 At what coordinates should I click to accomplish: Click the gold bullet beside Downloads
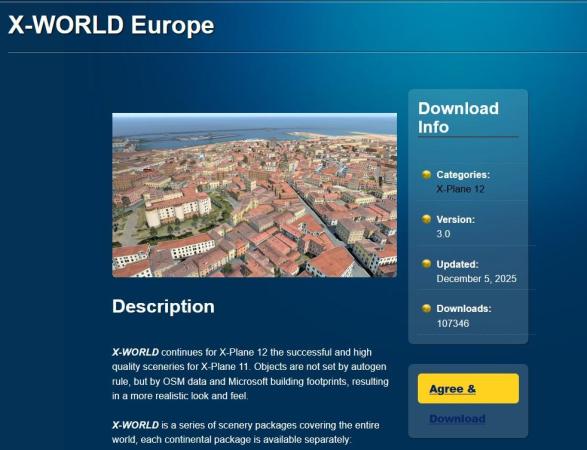(426, 308)
